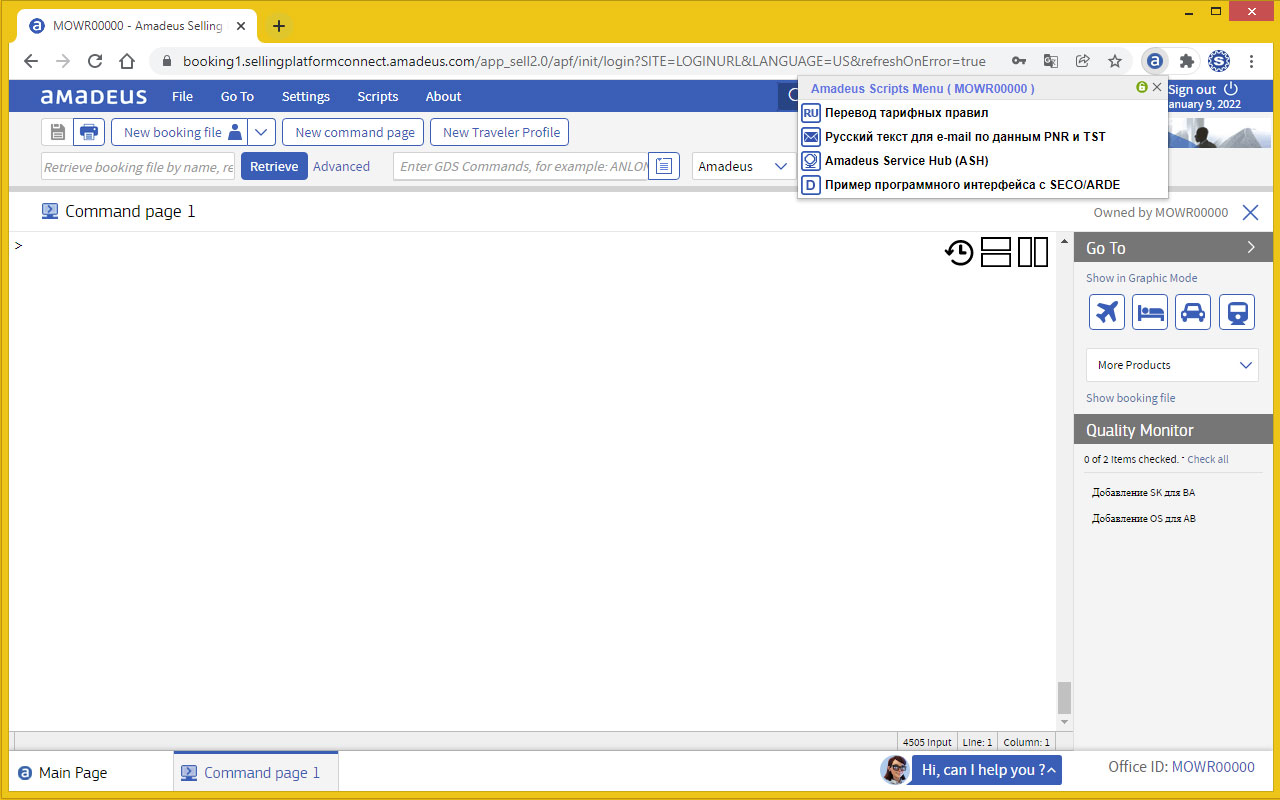Screen dimensions: 1280x800
Task: Focus the Enter GDS Commands field
Action: pyautogui.click(x=521, y=166)
